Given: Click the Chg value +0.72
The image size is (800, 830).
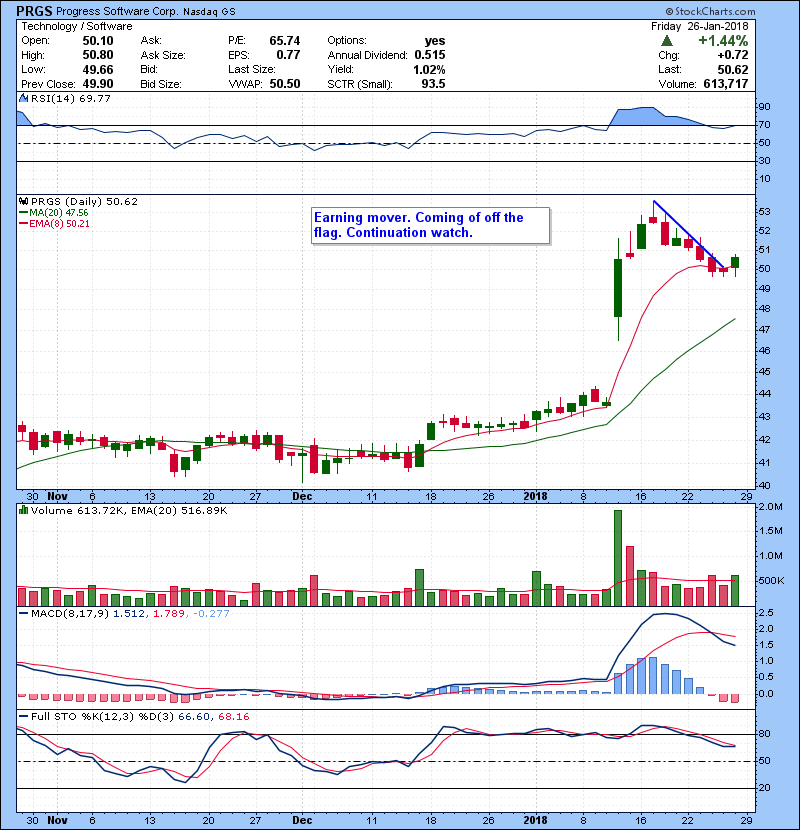Looking at the screenshot, I should (x=733, y=55).
